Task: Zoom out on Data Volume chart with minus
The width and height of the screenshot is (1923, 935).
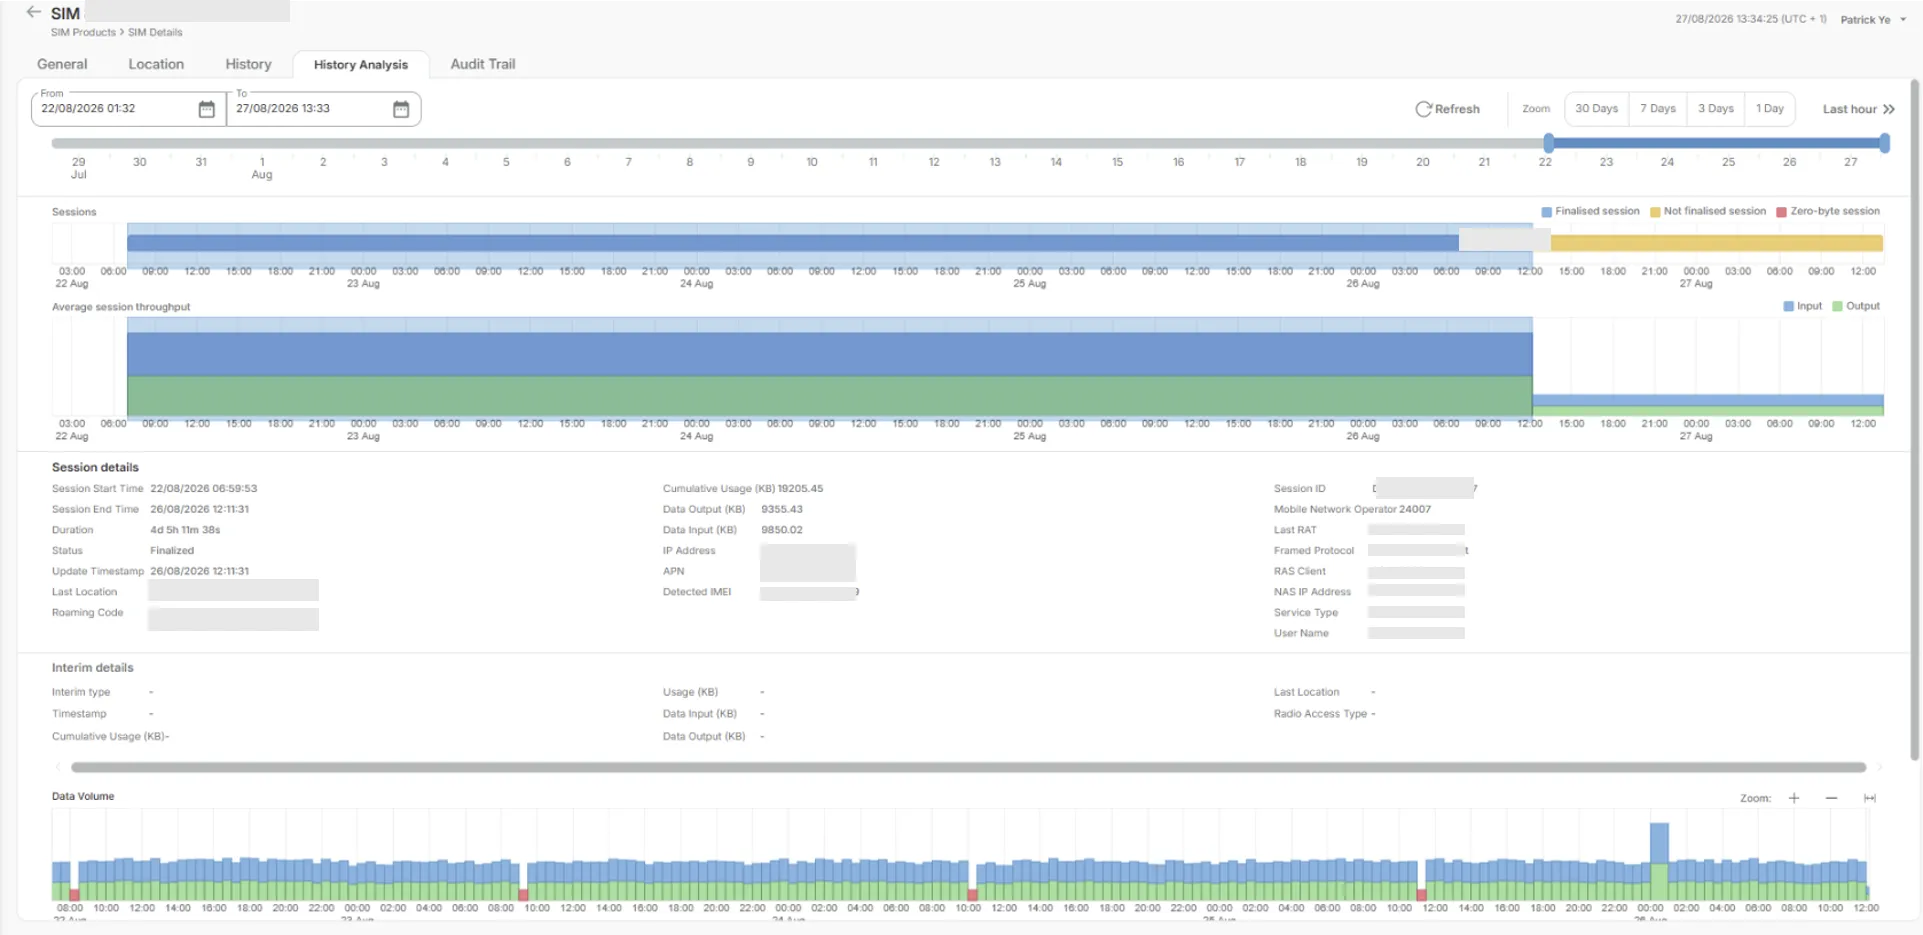Action: click(x=1831, y=798)
